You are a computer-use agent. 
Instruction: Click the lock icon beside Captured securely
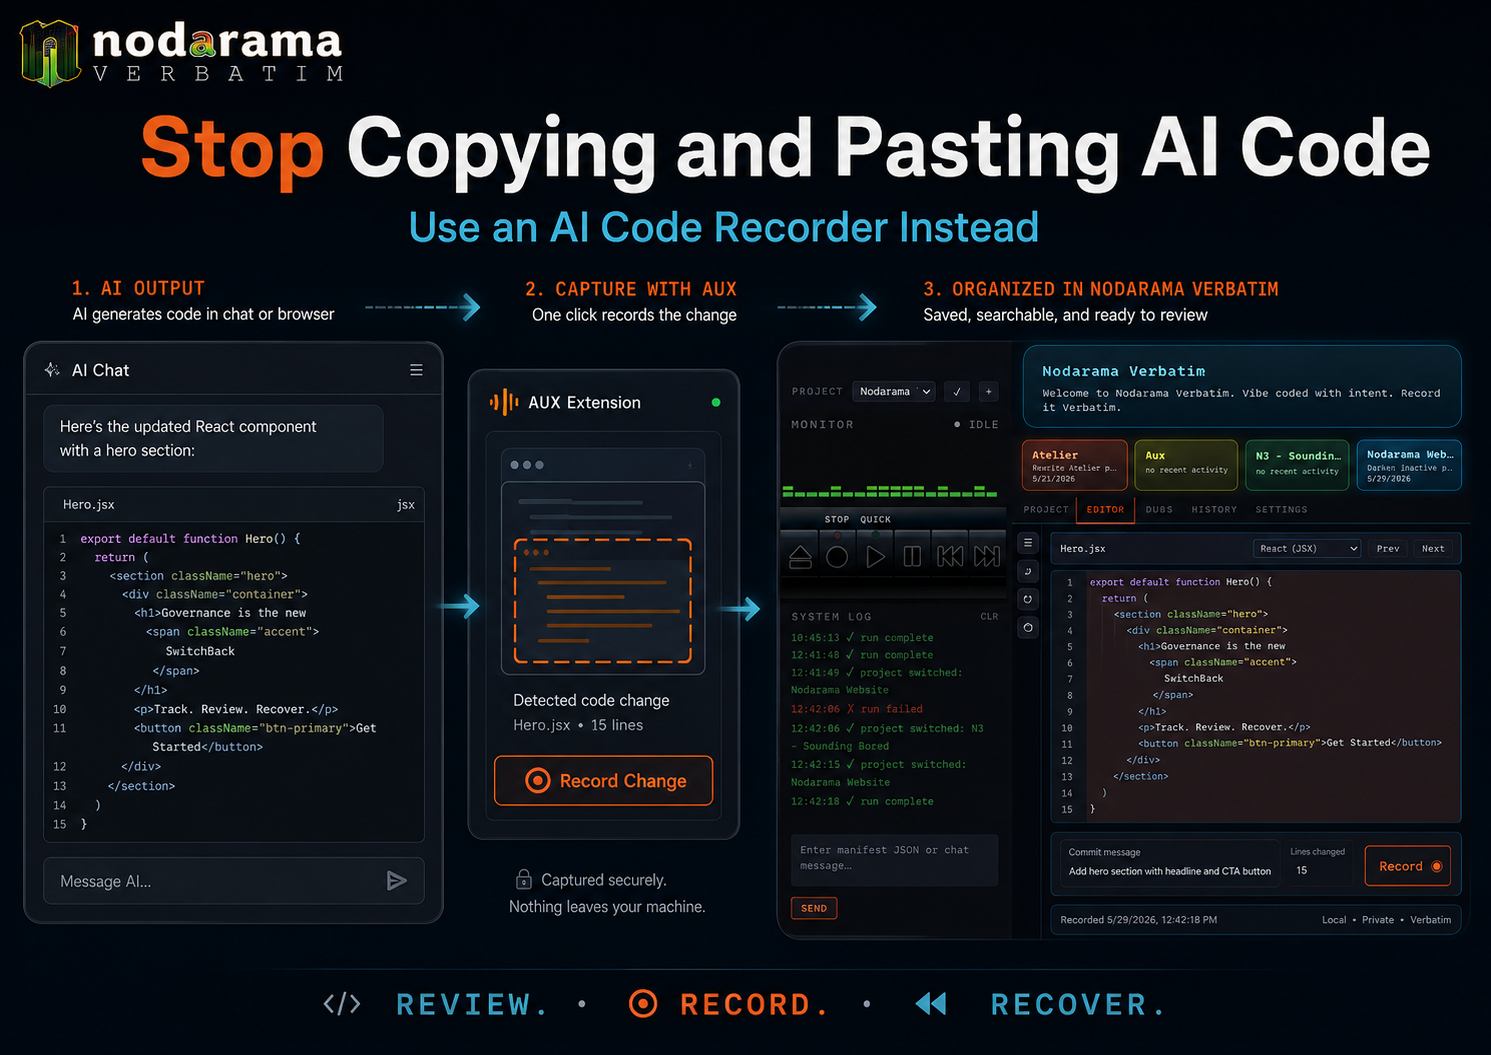click(x=523, y=879)
